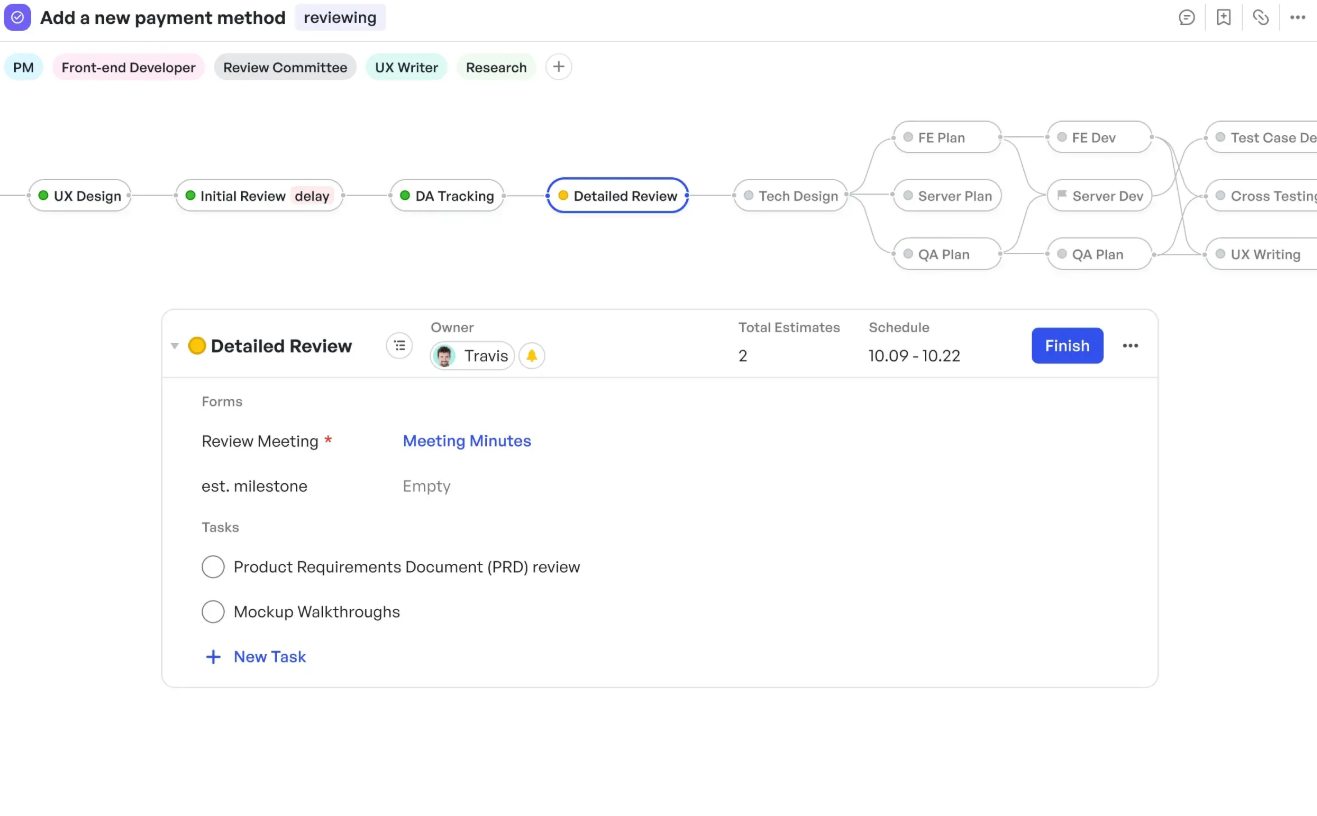1317x816 pixels.
Task: Click the Empty est. milestone field
Action: point(427,486)
